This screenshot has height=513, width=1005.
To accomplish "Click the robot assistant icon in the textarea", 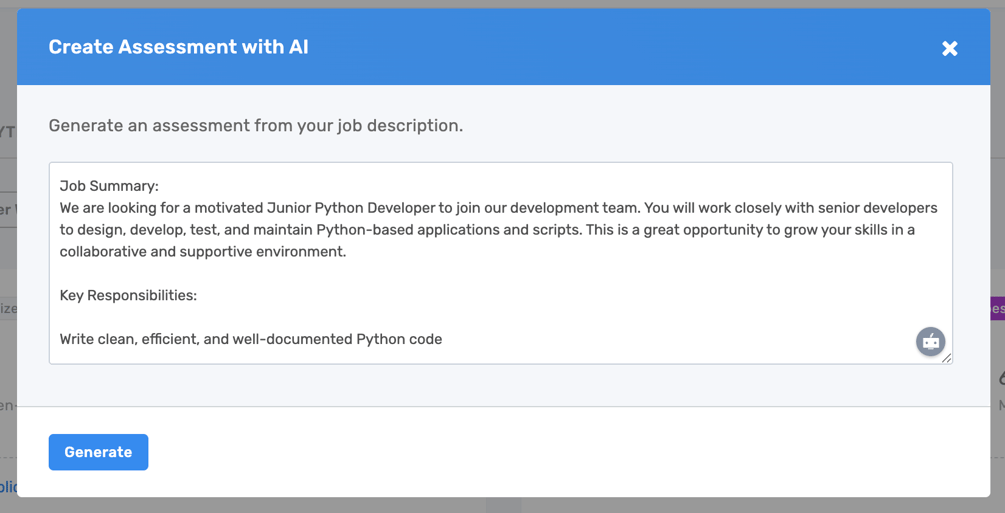I will pyautogui.click(x=931, y=342).
